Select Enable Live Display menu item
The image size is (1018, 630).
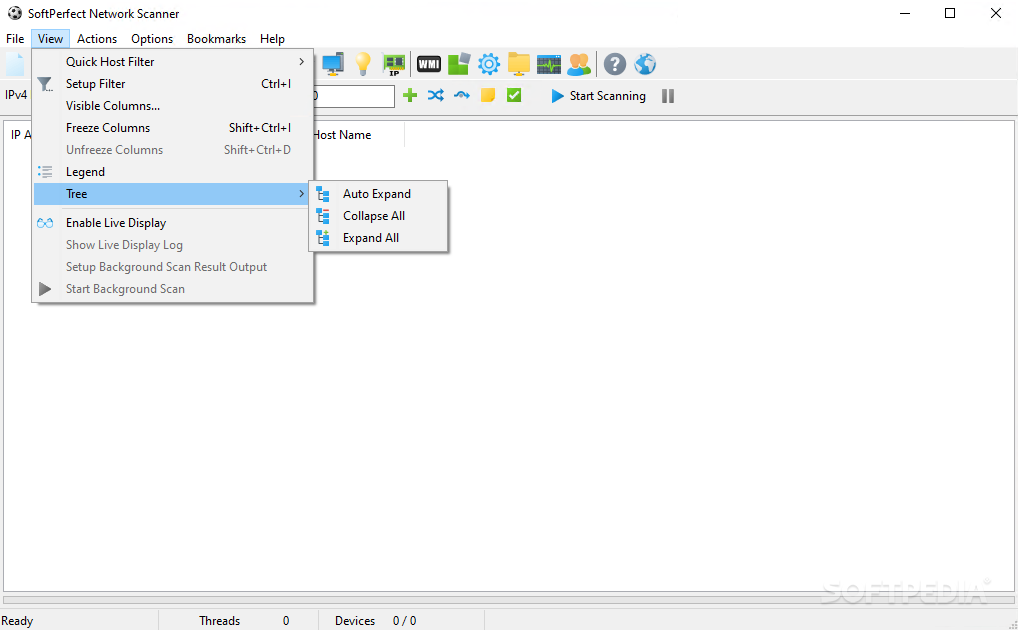pos(172,223)
